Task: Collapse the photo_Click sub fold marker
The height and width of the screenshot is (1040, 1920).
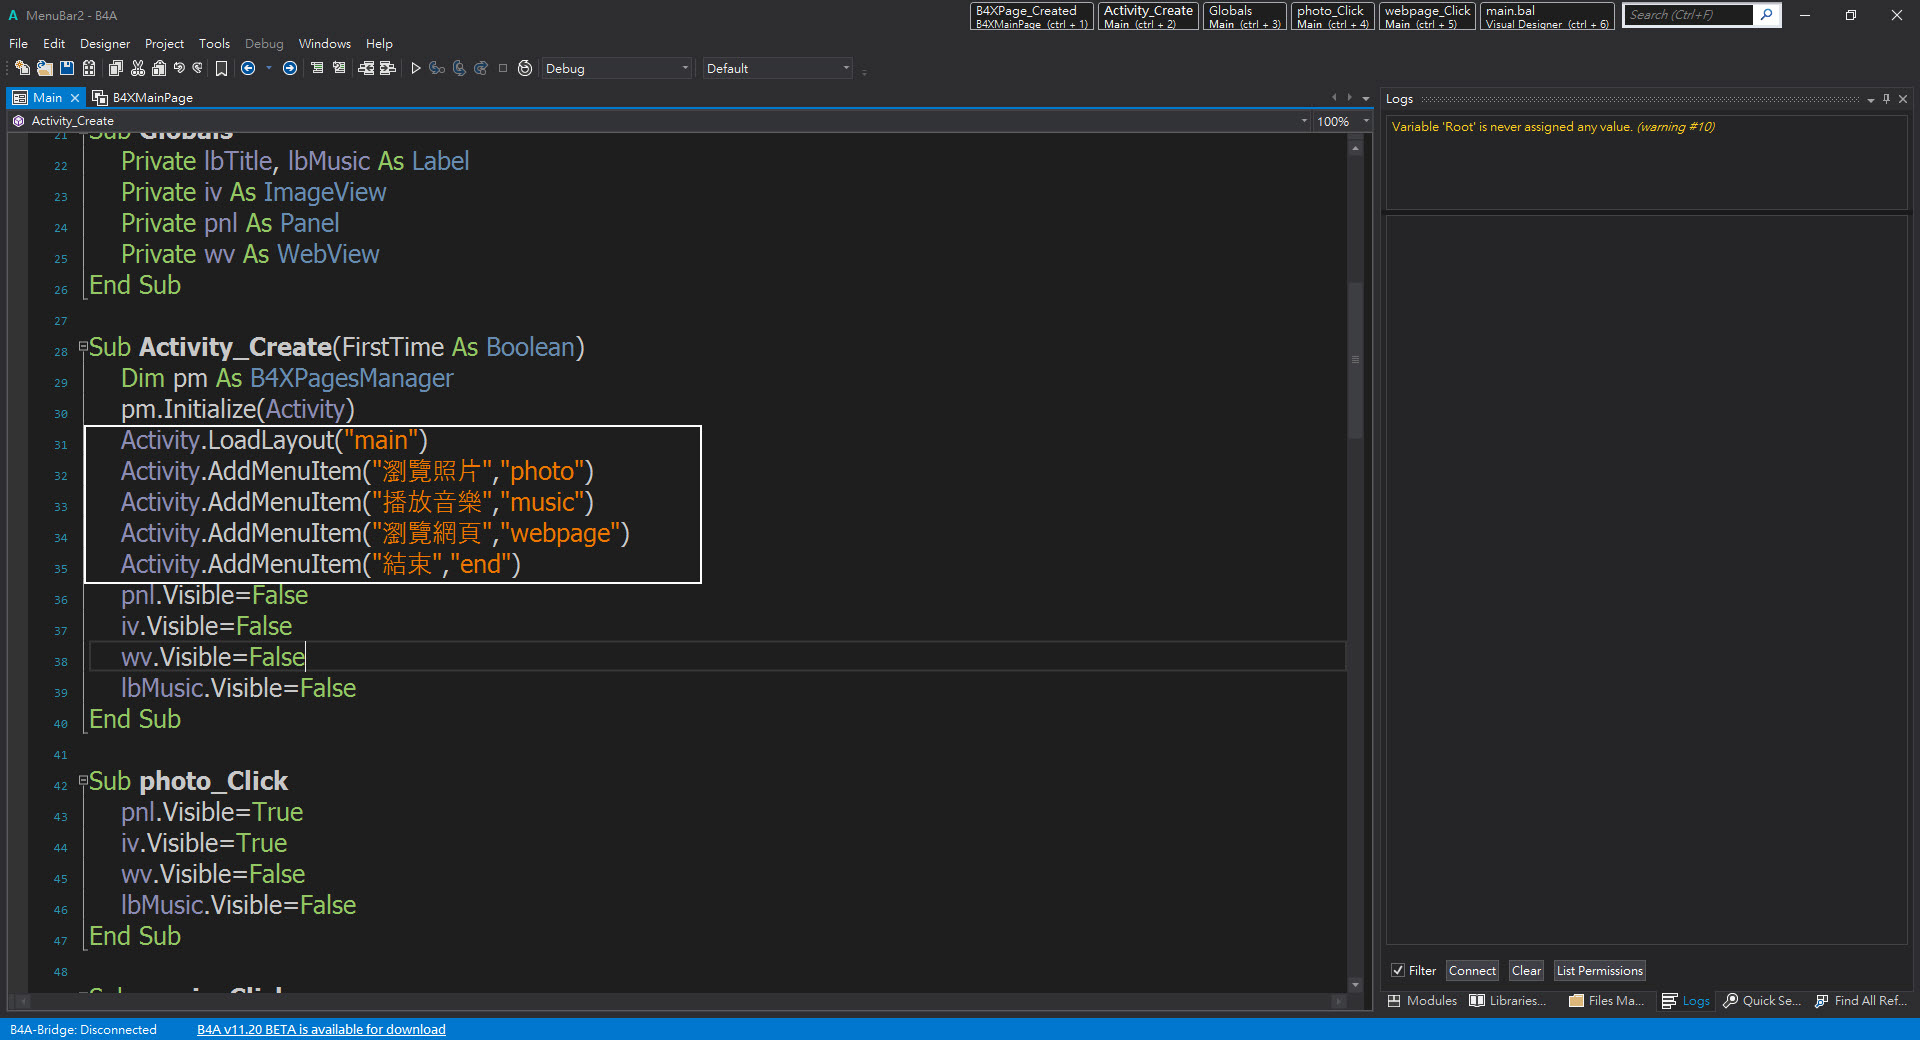Action: (x=83, y=781)
